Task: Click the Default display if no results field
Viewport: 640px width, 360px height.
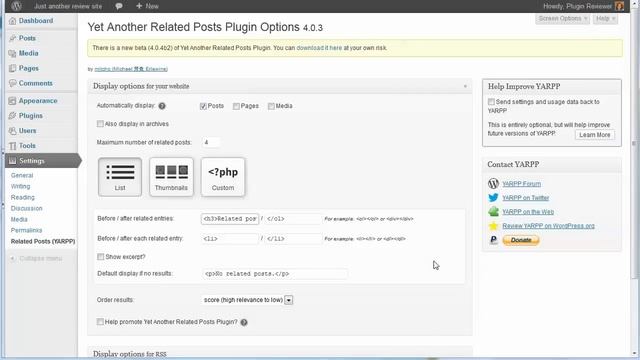Action: click(x=275, y=274)
